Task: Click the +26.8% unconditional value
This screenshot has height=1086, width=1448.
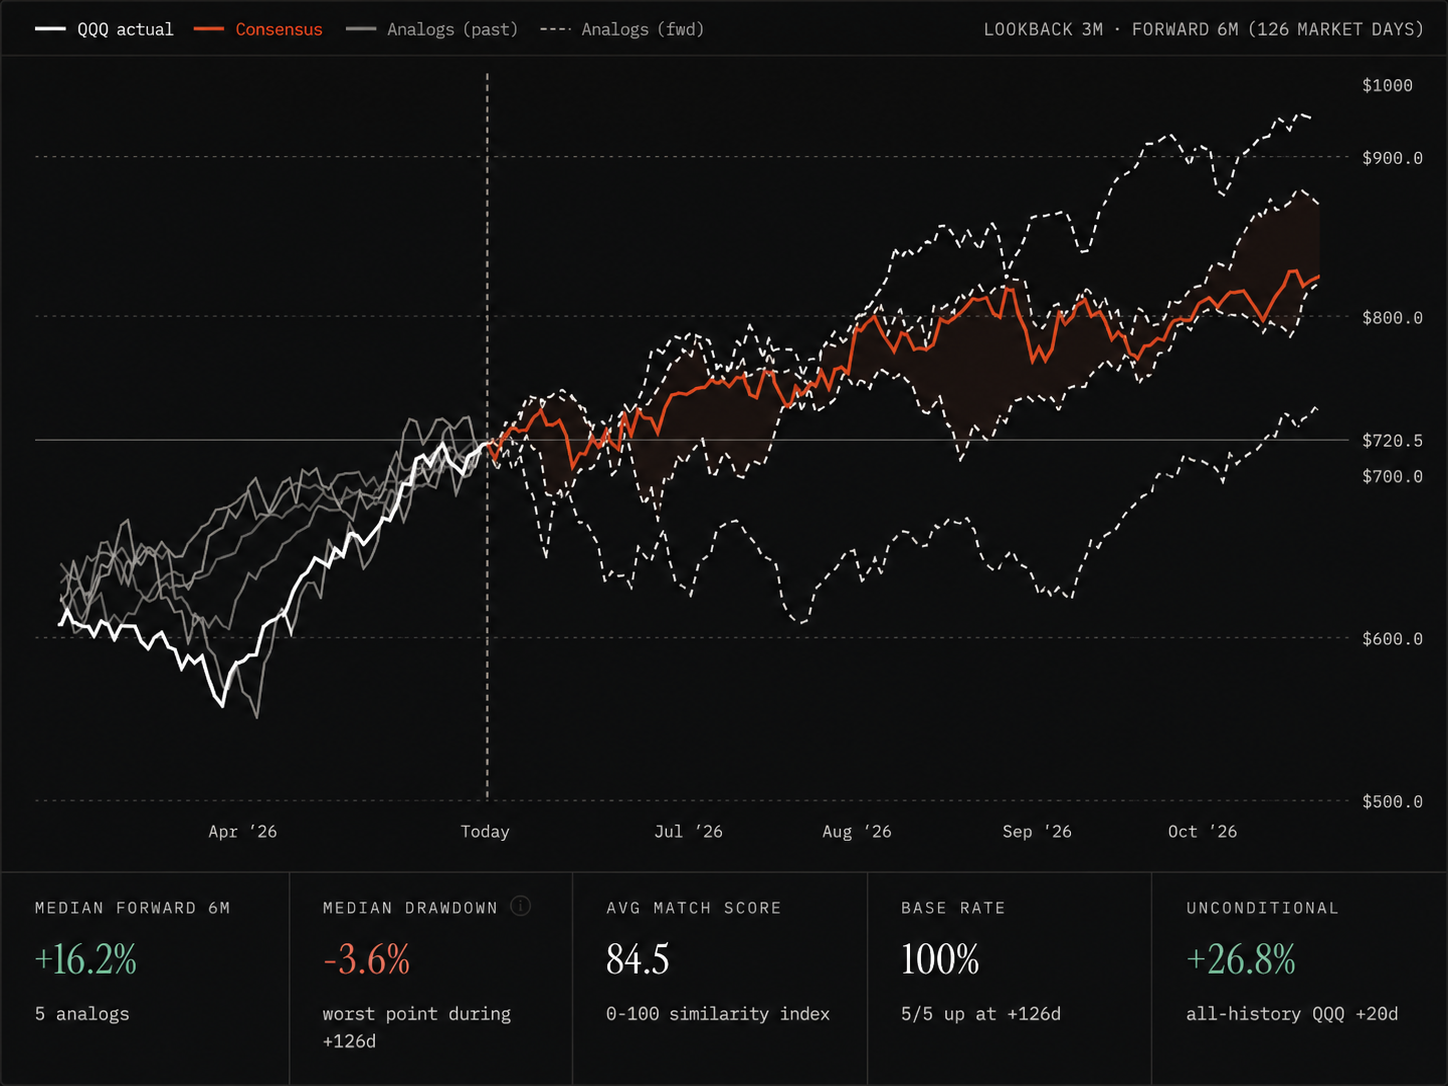Action: pos(1241,960)
